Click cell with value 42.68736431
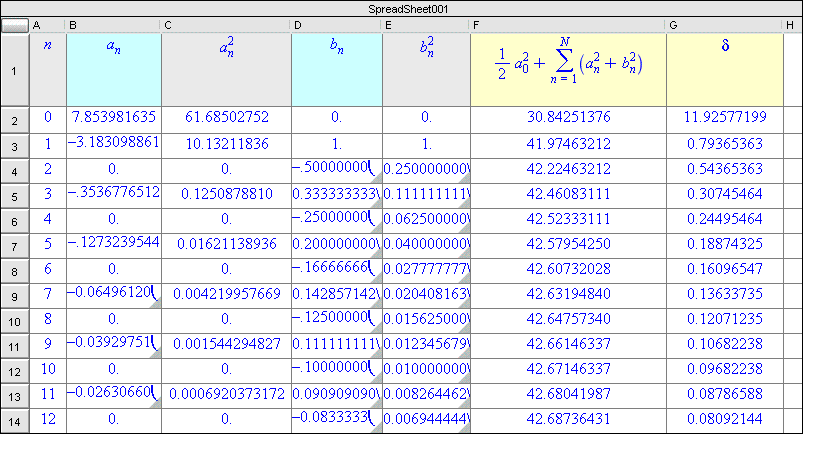The height and width of the screenshot is (454, 823). (568, 421)
